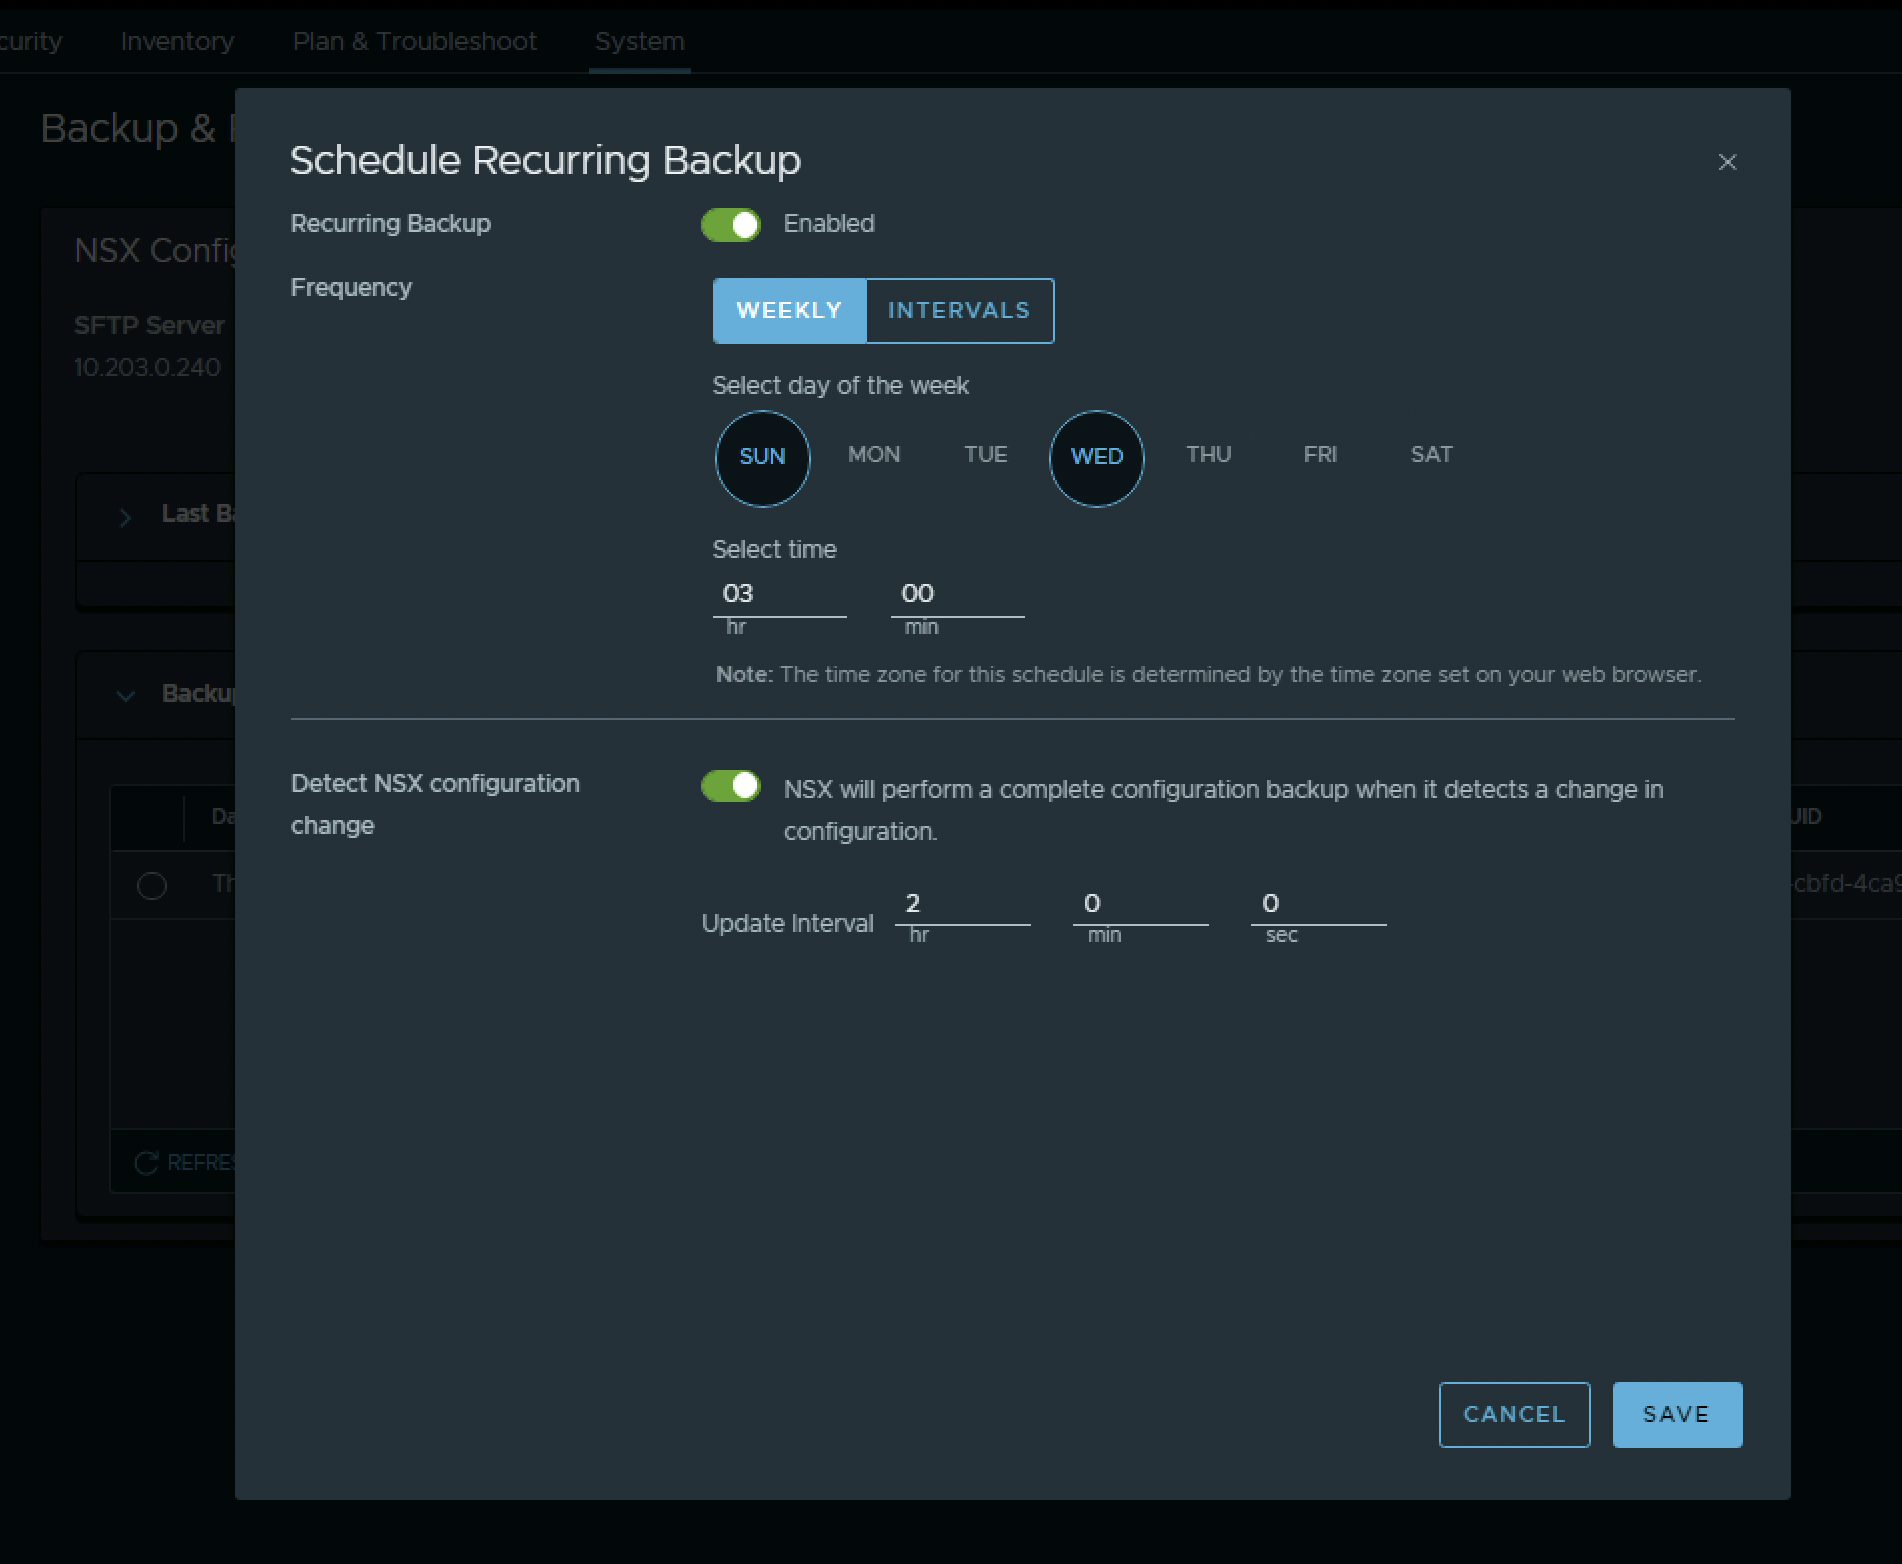Open the Plan & Troubleshoot tab
Screen dimensions: 1902x1564
[414, 41]
